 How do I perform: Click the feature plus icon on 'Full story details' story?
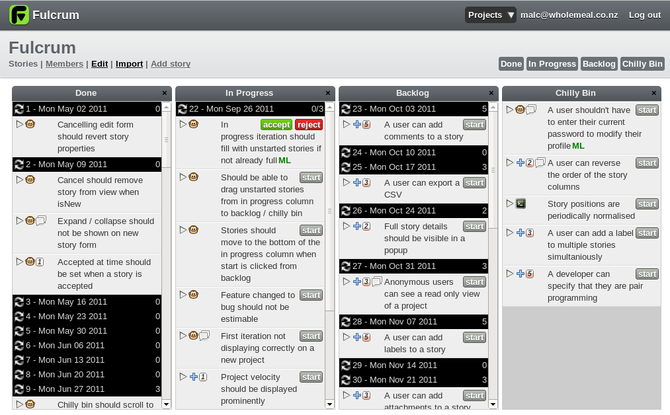pos(357,226)
